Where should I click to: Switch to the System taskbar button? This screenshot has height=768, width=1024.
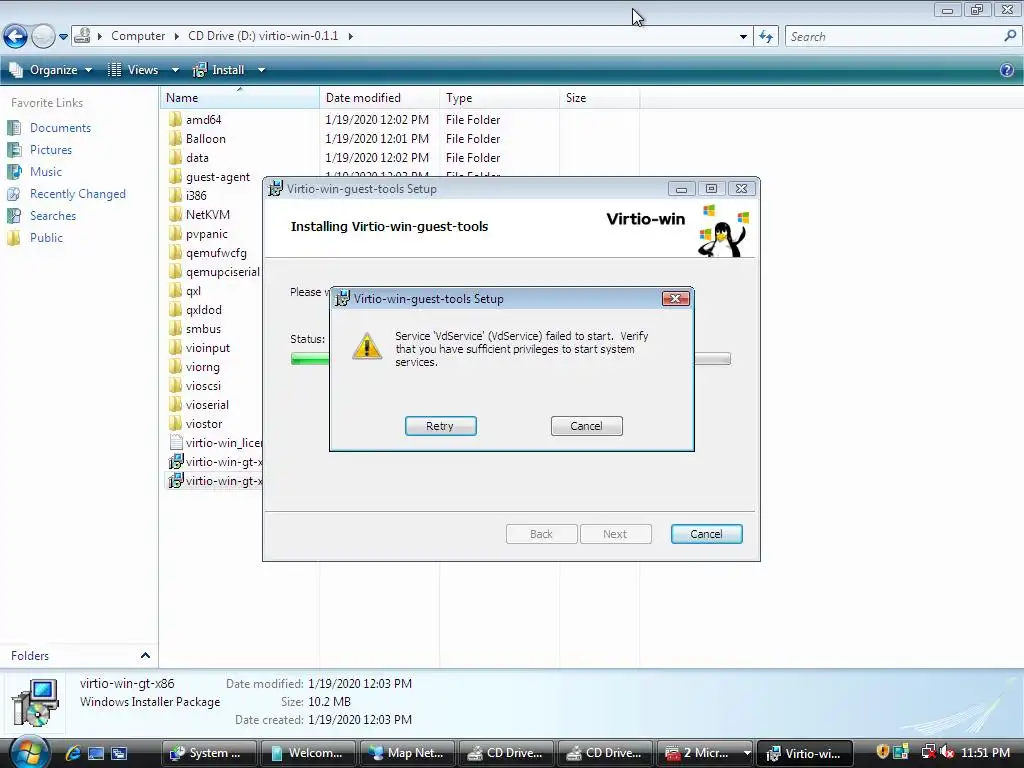(x=209, y=753)
